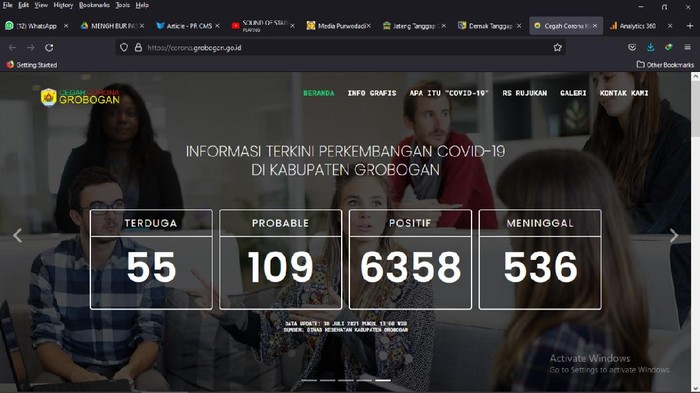Screen dimensions: 700x393
Task: Open the View menu
Action: tap(41, 5)
